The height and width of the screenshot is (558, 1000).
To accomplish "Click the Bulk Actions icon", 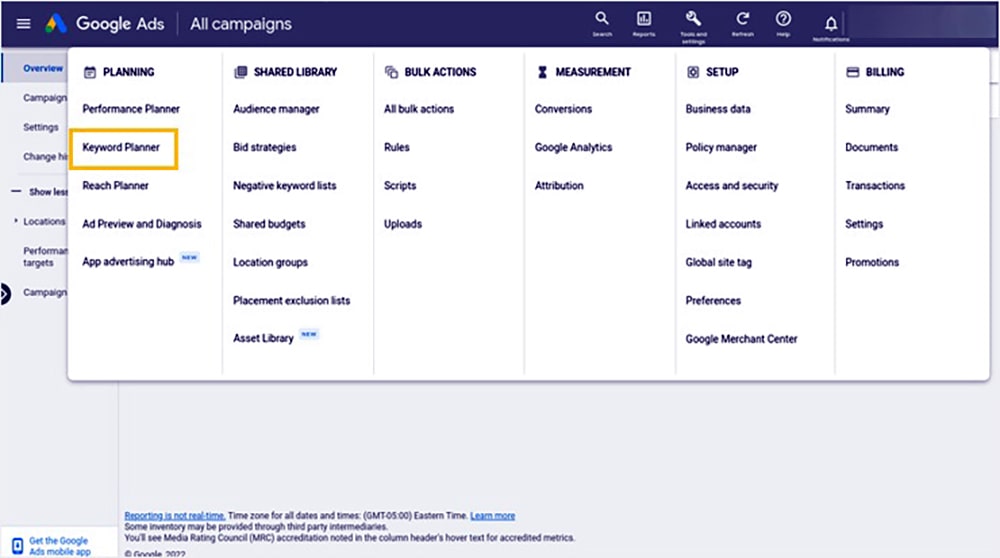I will point(391,72).
